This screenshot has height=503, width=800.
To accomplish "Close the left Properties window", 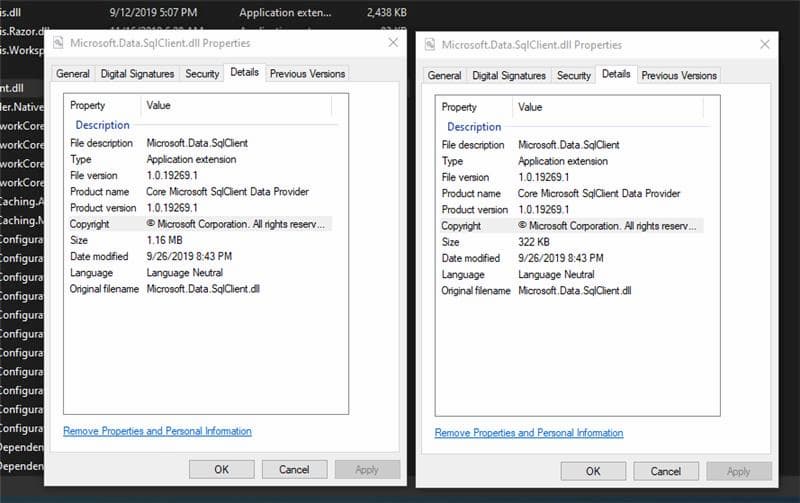I will (x=393, y=42).
